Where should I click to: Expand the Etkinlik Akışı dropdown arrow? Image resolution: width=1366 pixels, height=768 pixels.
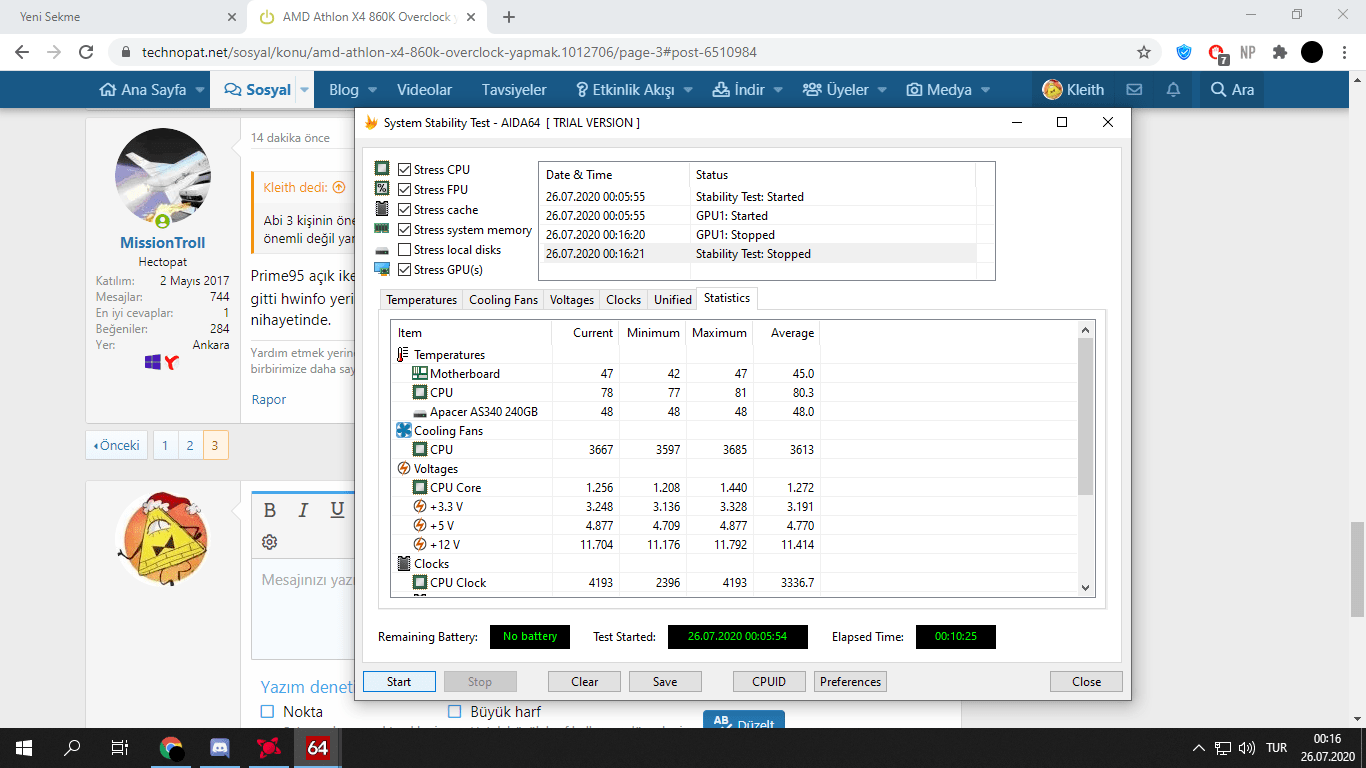[688, 90]
